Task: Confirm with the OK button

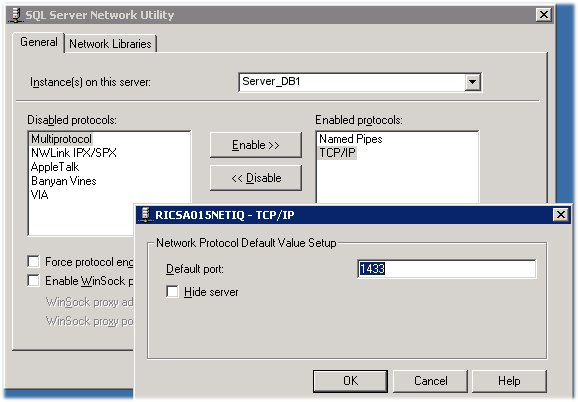Action: (350, 381)
